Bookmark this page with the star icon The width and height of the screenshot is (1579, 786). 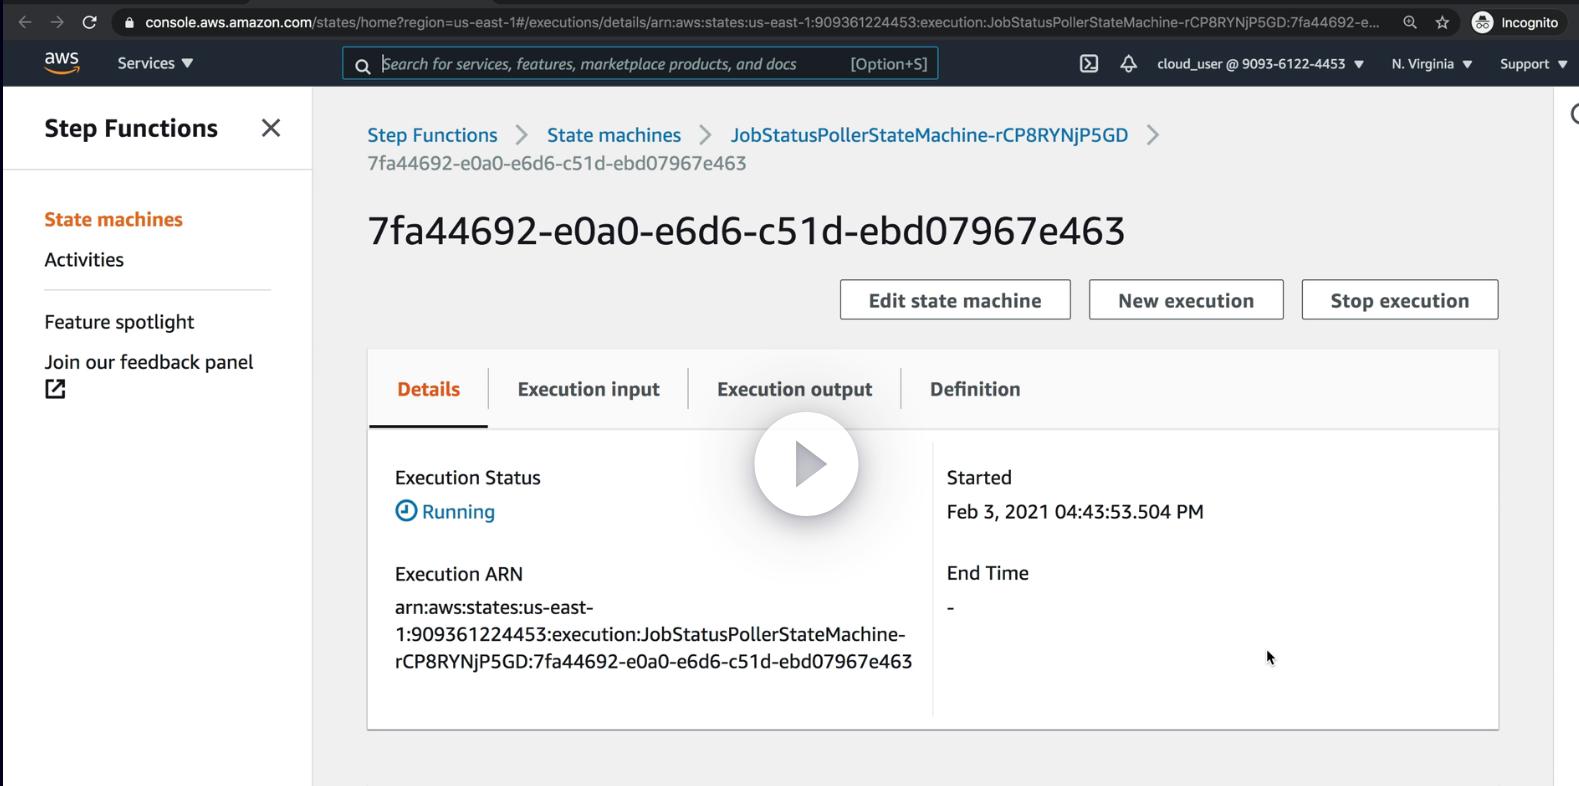click(x=1442, y=22)
